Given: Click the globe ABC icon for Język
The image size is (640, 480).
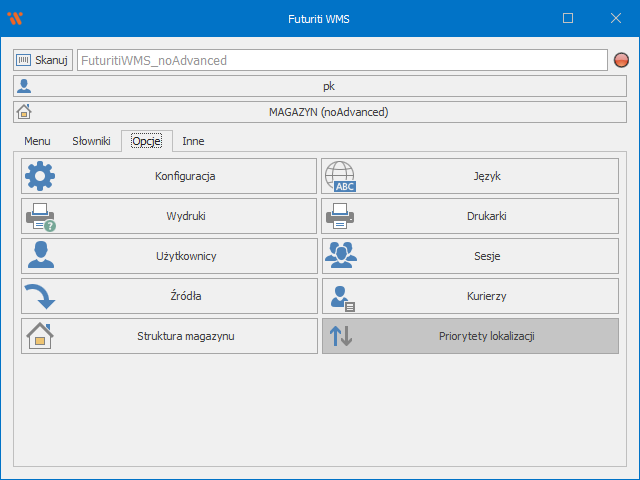Looking at the screenshot, I should point(340,176).
